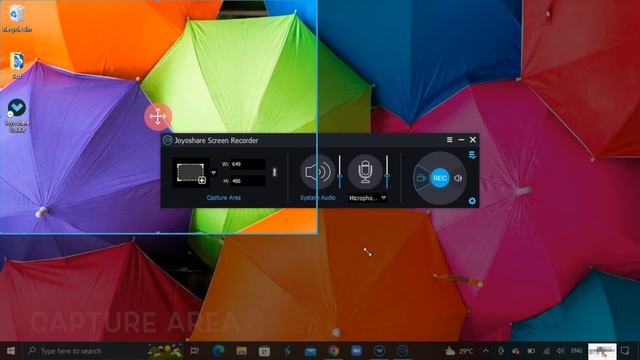Click the System Audio label

[318, 198]
